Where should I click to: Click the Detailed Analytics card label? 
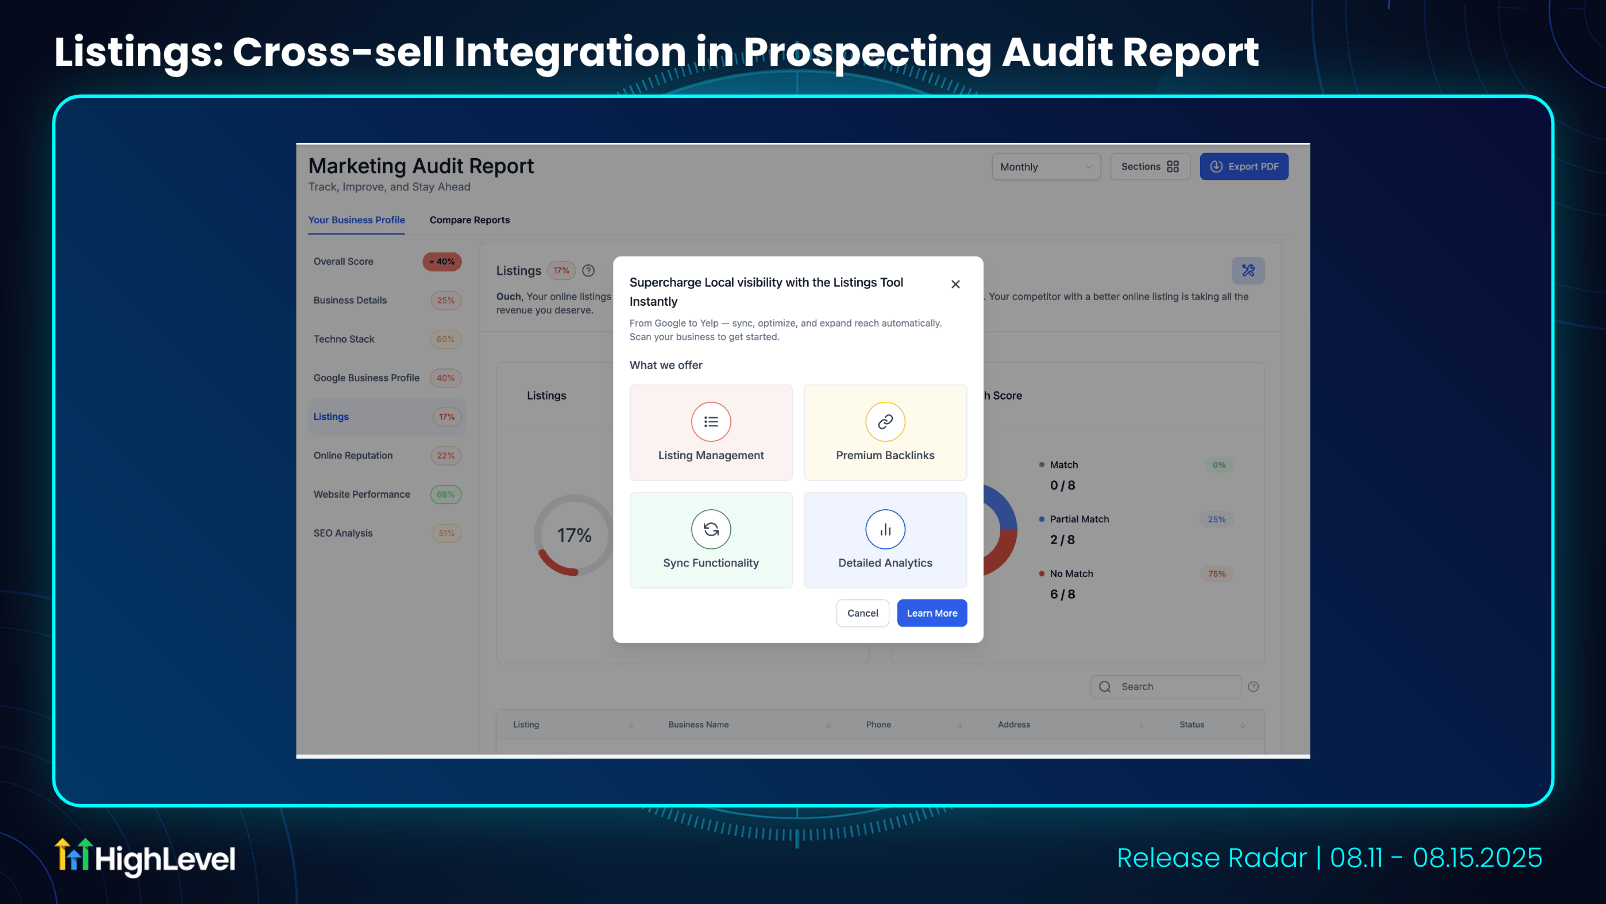pyautogui.click(x=885, y=564)
